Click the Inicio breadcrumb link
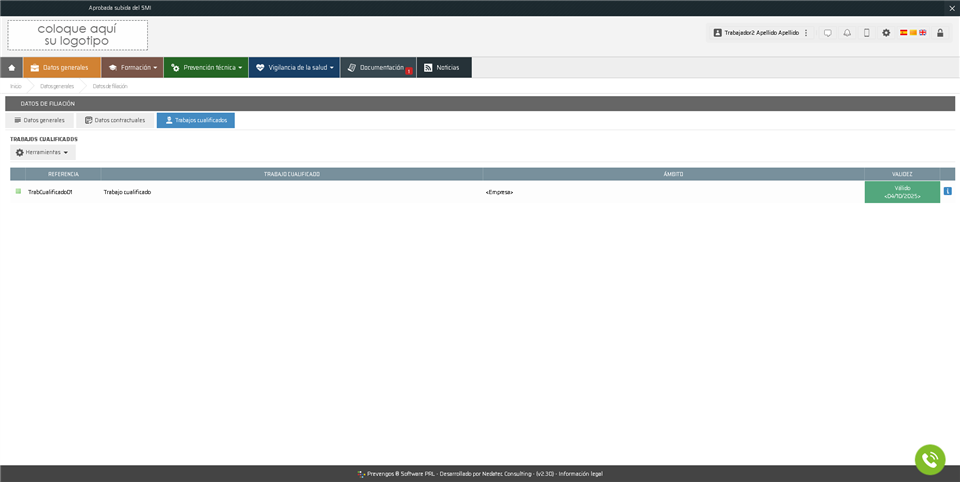The height and width of the screenshot is (482, 960). click(15, 86)
